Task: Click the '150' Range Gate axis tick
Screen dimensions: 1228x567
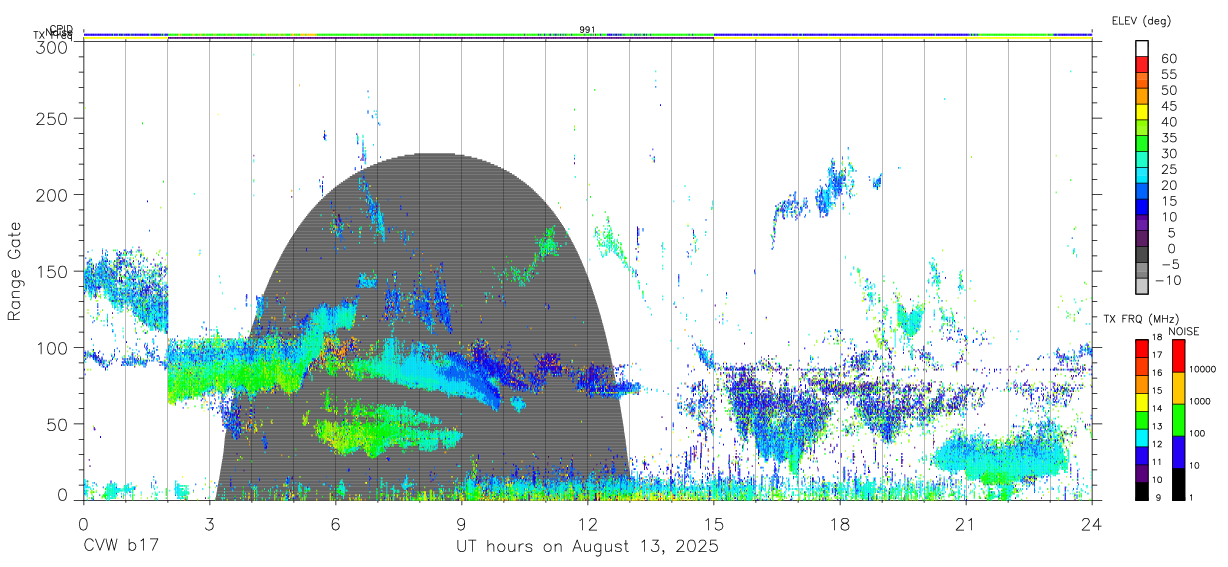Action: pyautogui.click(x=53, y=272)
